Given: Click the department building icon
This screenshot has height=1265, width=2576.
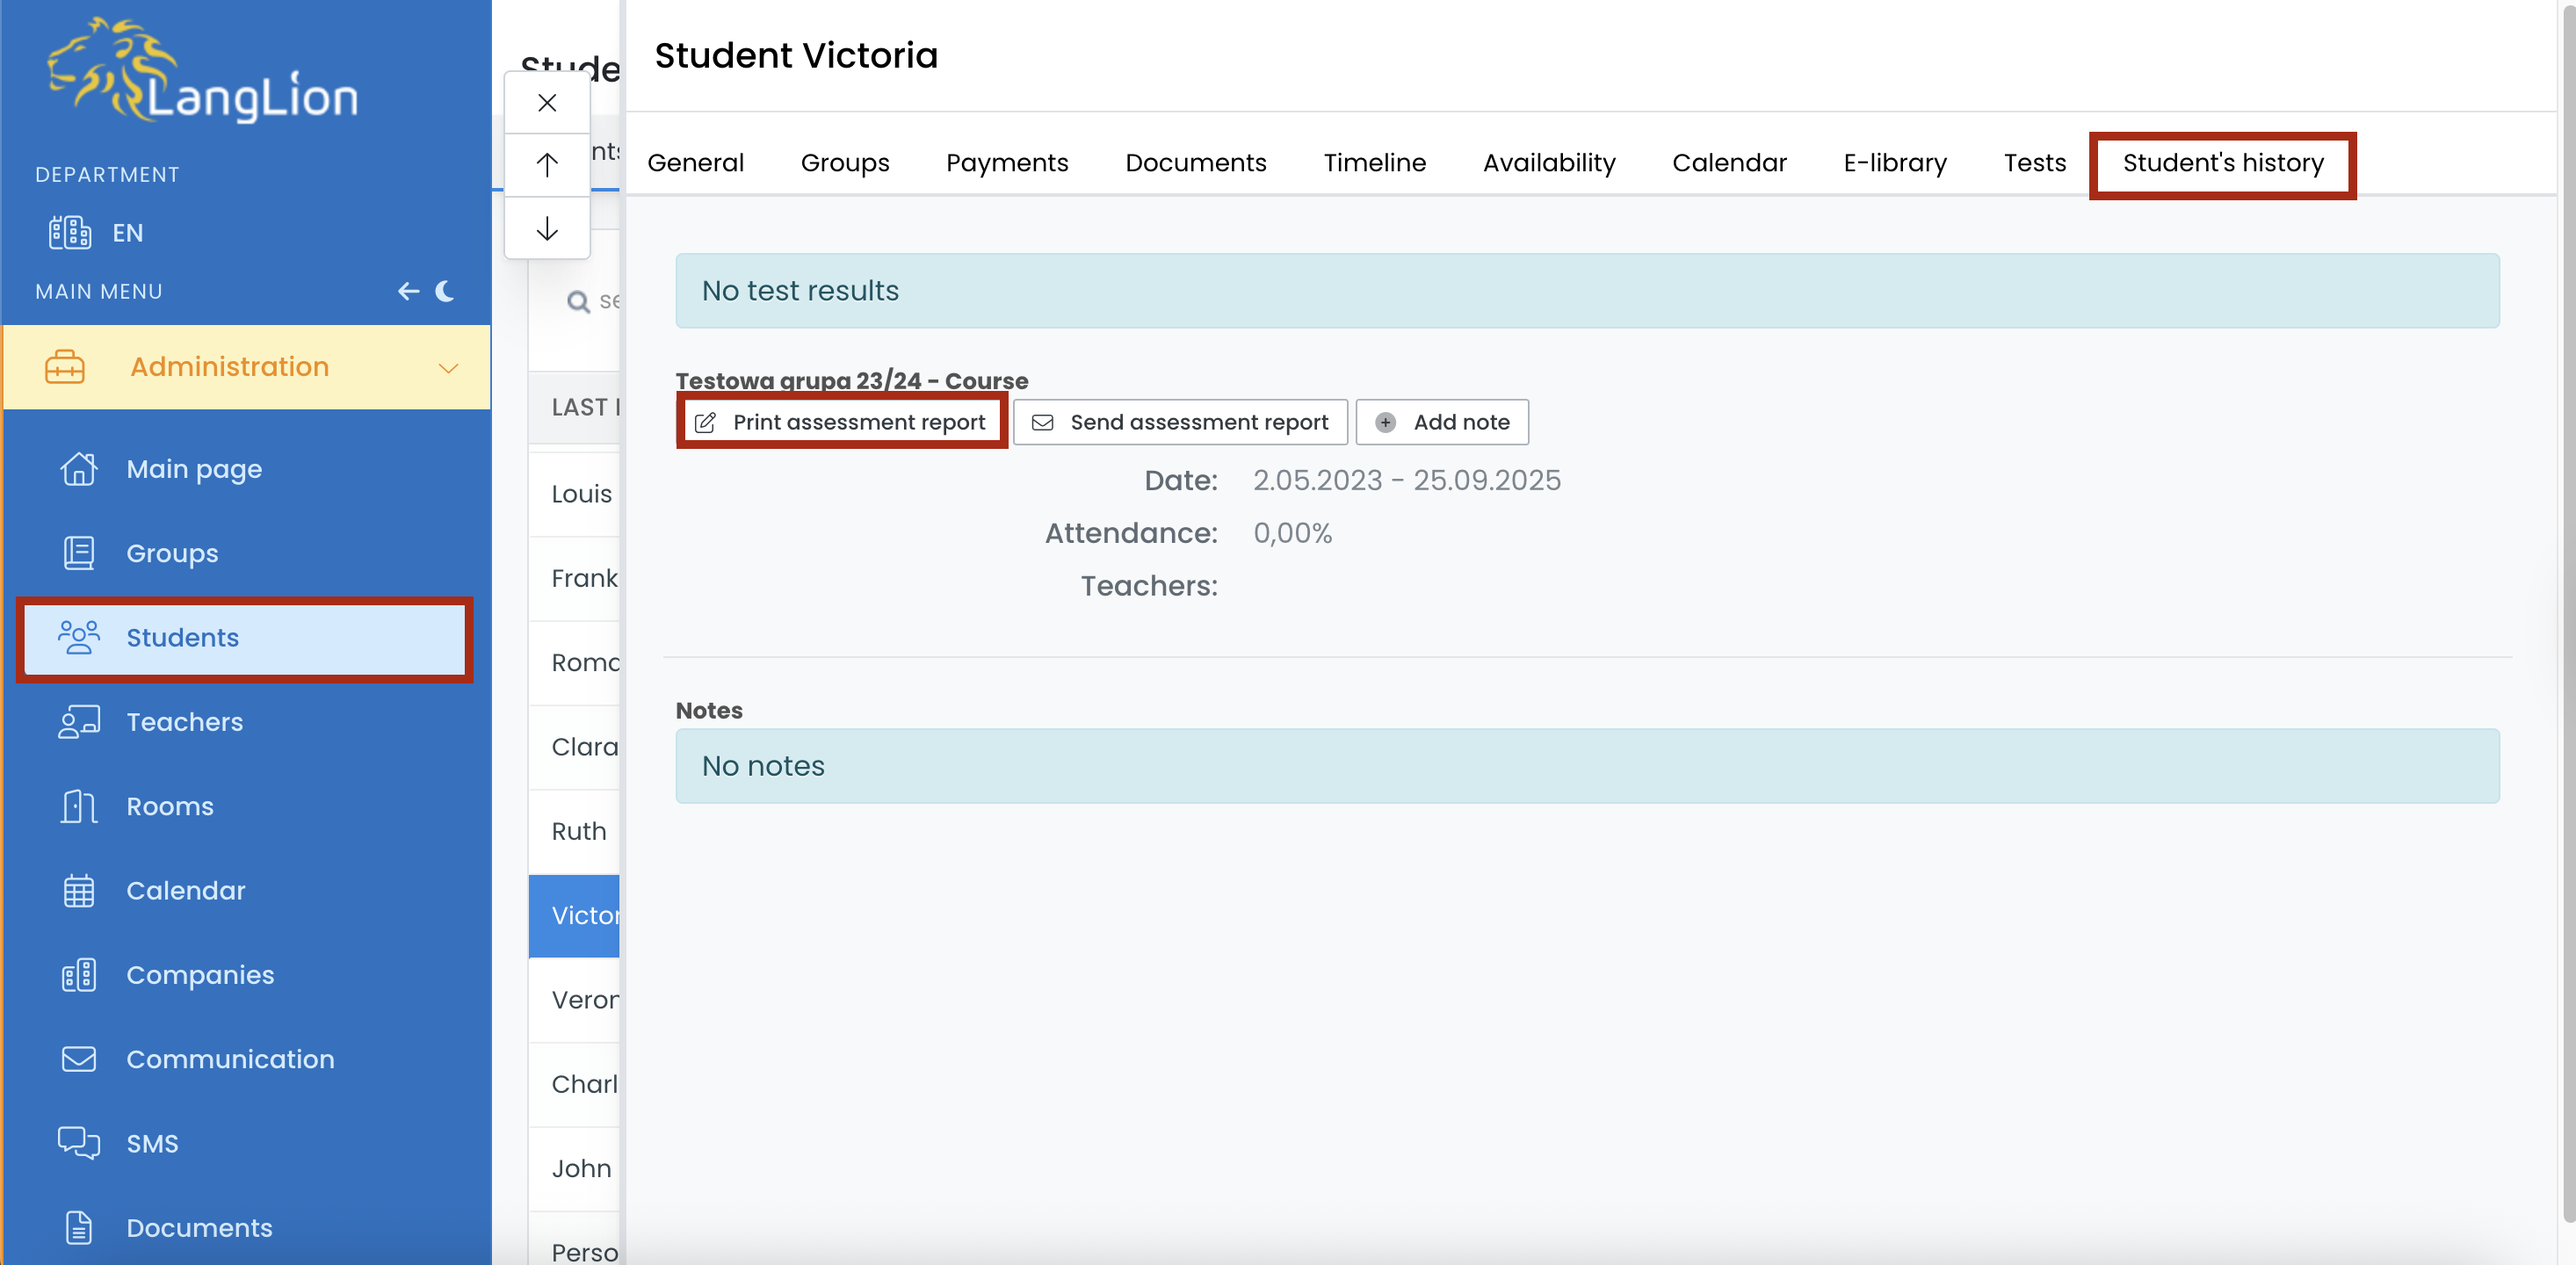Looking at the screenshot, I should (x=70, y=232).
